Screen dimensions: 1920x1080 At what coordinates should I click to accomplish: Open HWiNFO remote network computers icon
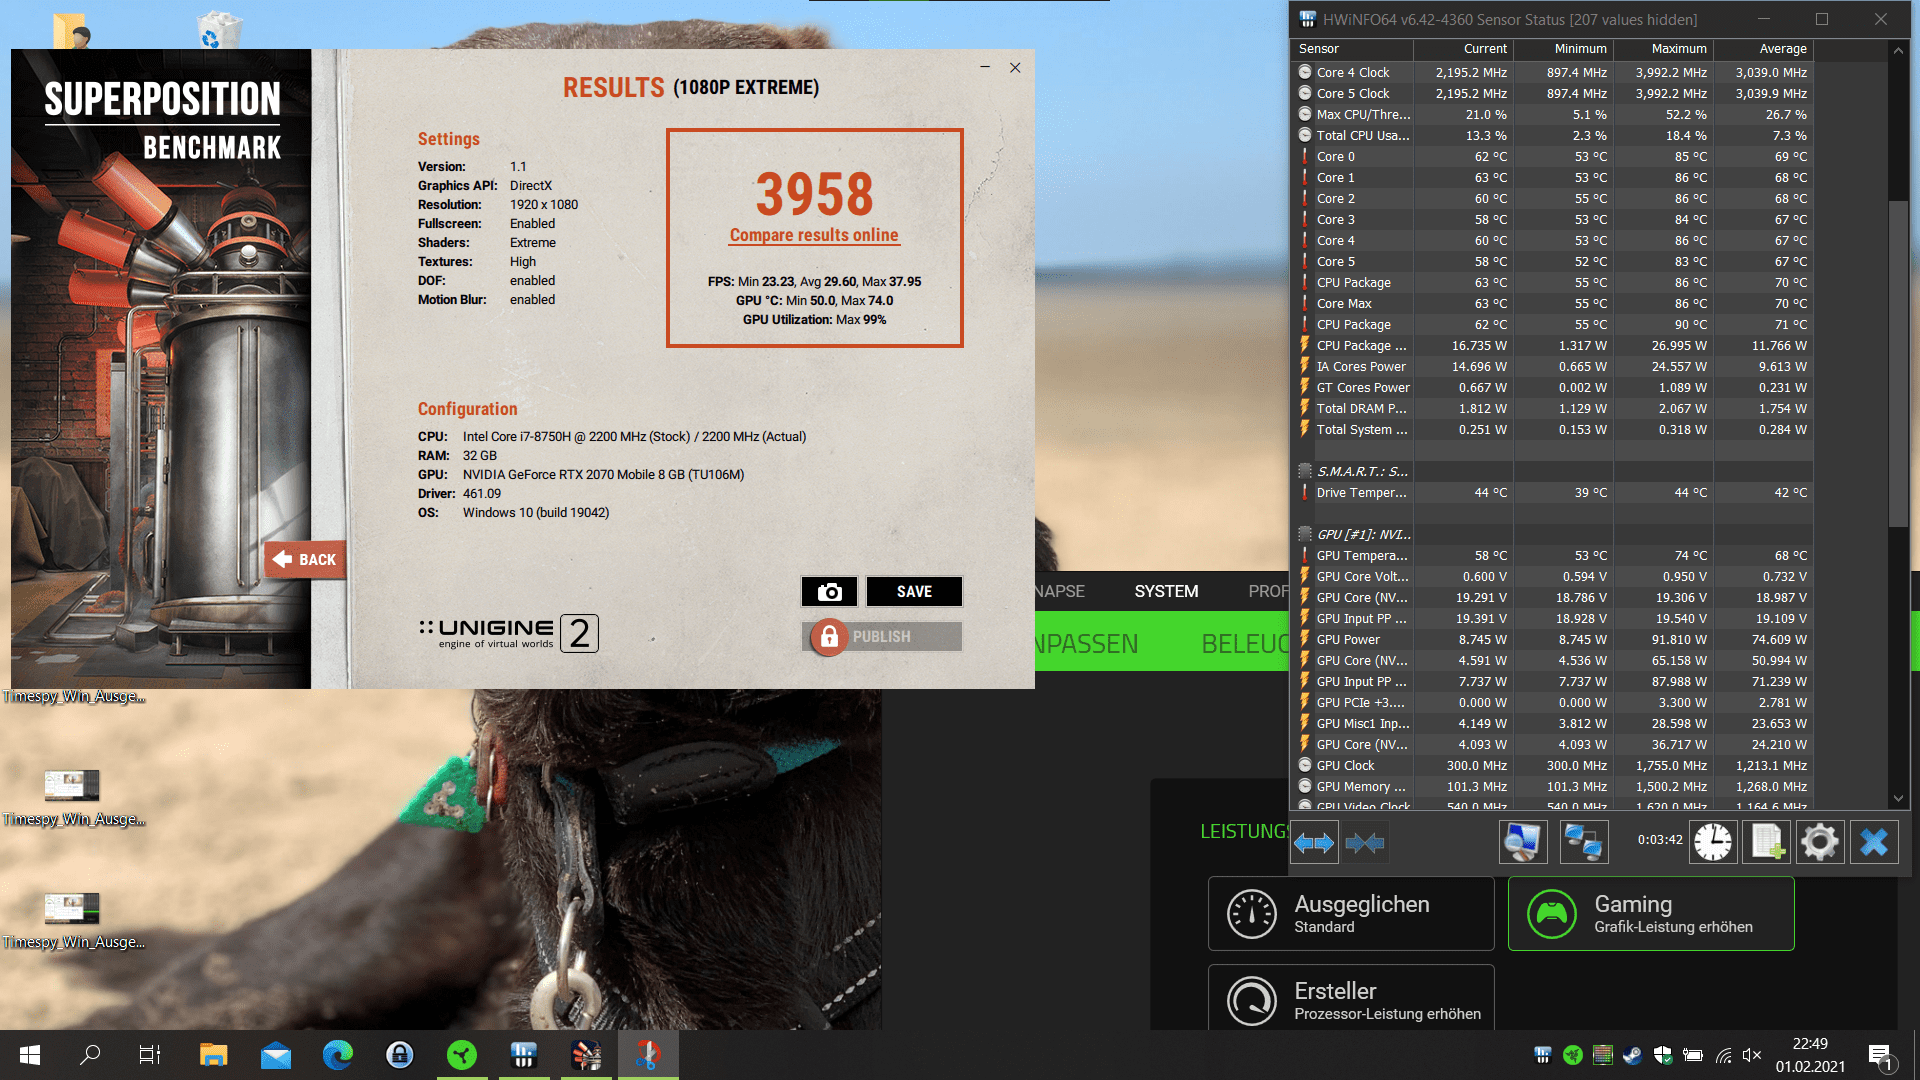point(1584,842)
